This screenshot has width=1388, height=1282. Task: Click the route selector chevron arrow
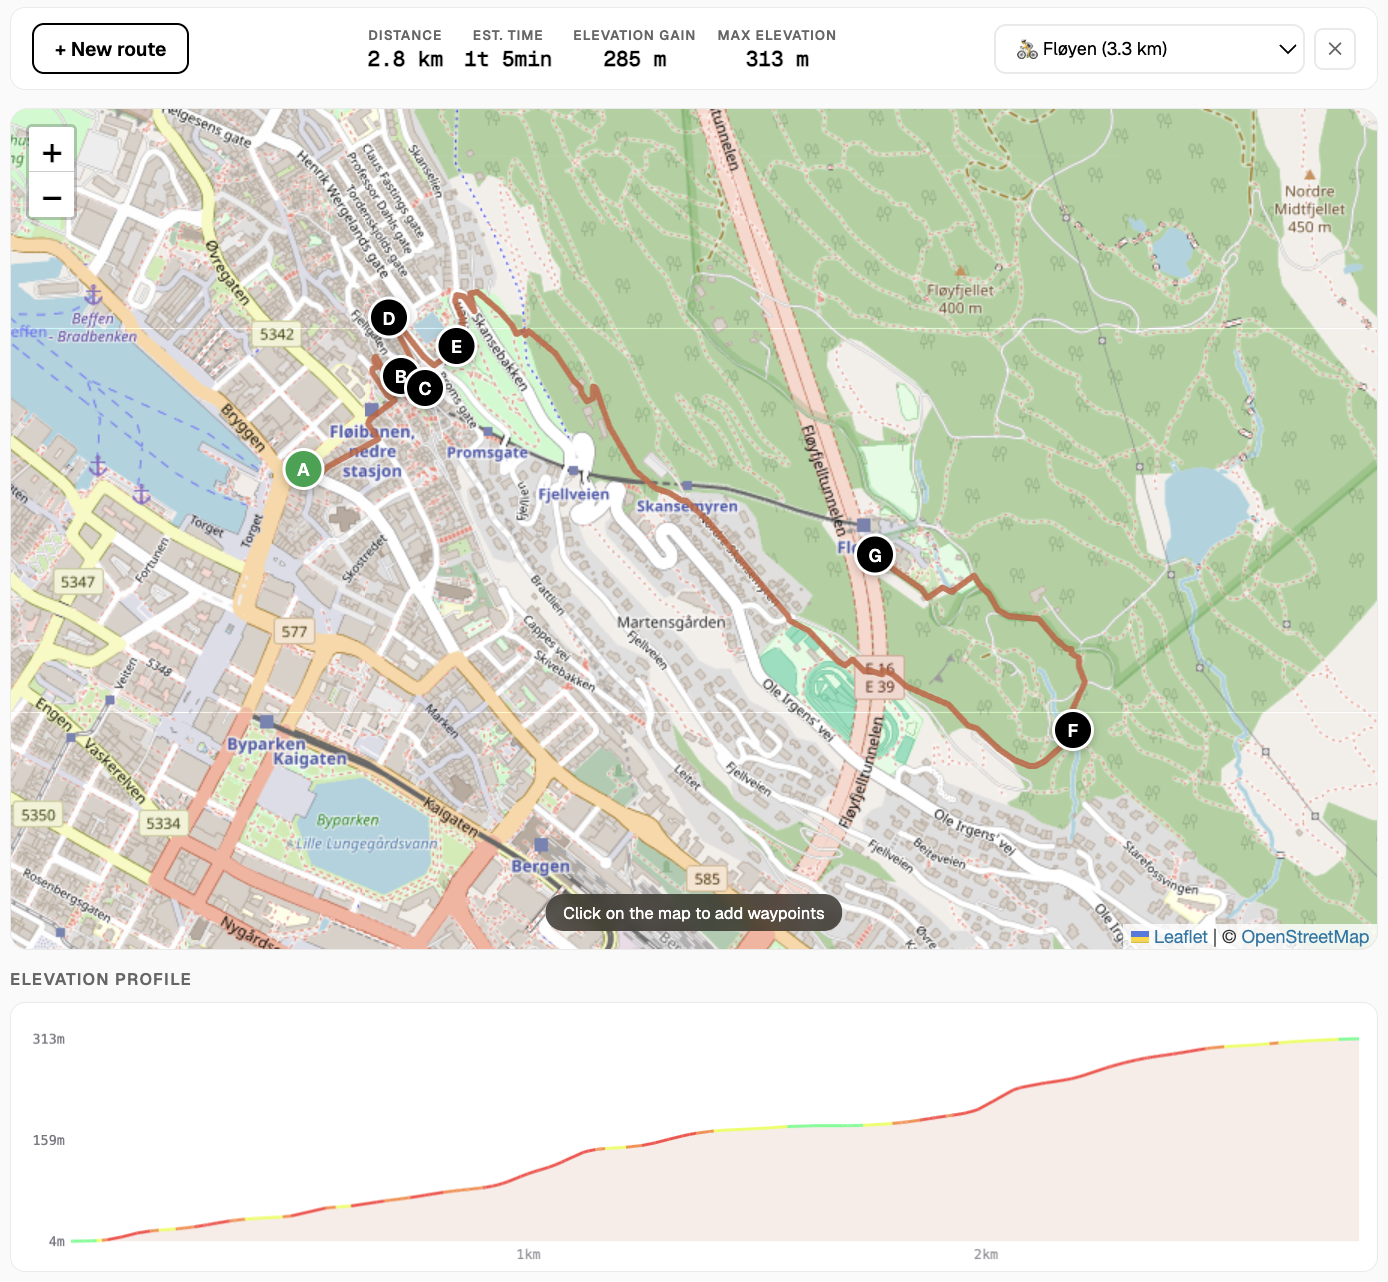coord(1288,48)
